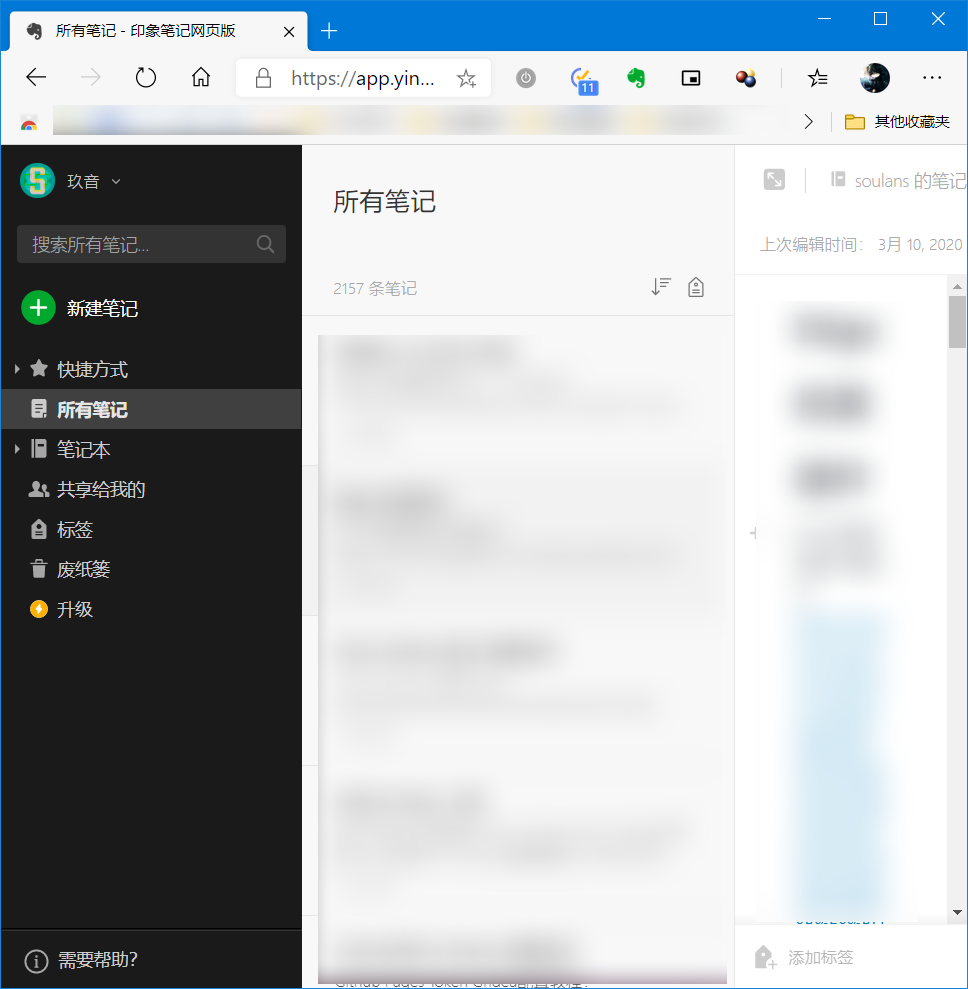Screen dimensions: 968x989
Task: Open 其他收藏夹 folder
Action: point(896,122)
